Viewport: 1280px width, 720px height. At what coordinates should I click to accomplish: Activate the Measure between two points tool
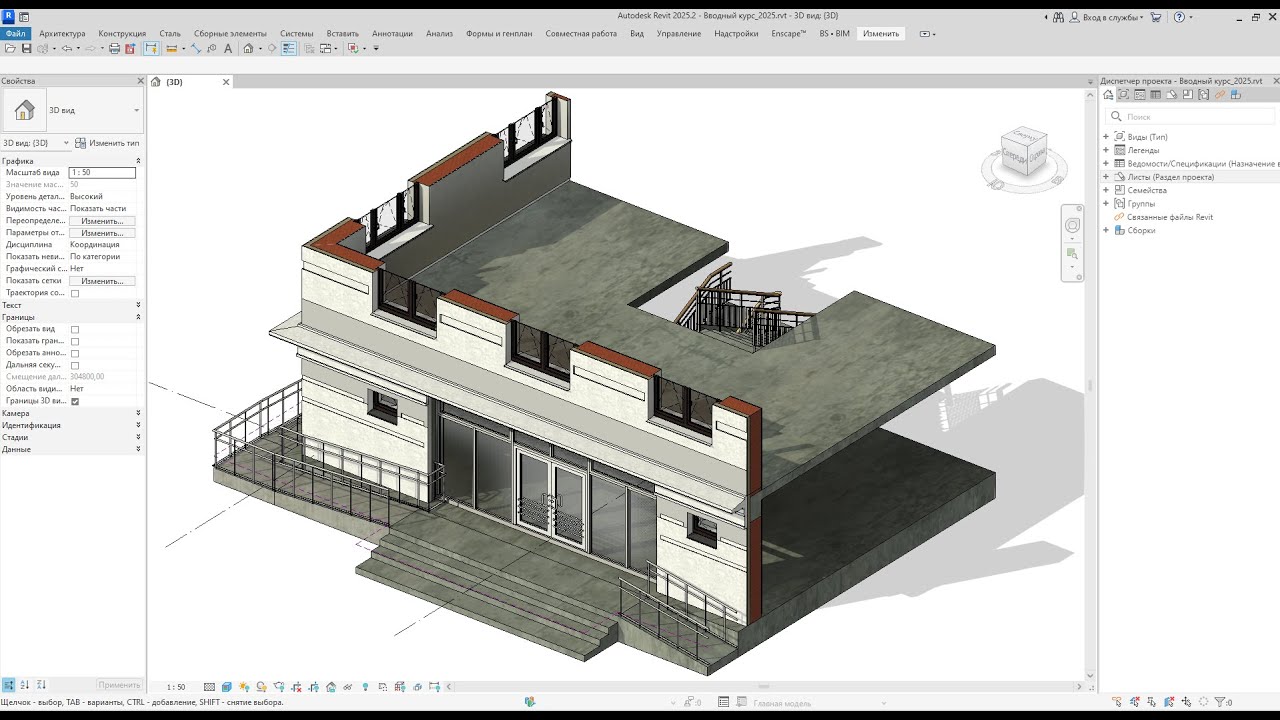171,48
